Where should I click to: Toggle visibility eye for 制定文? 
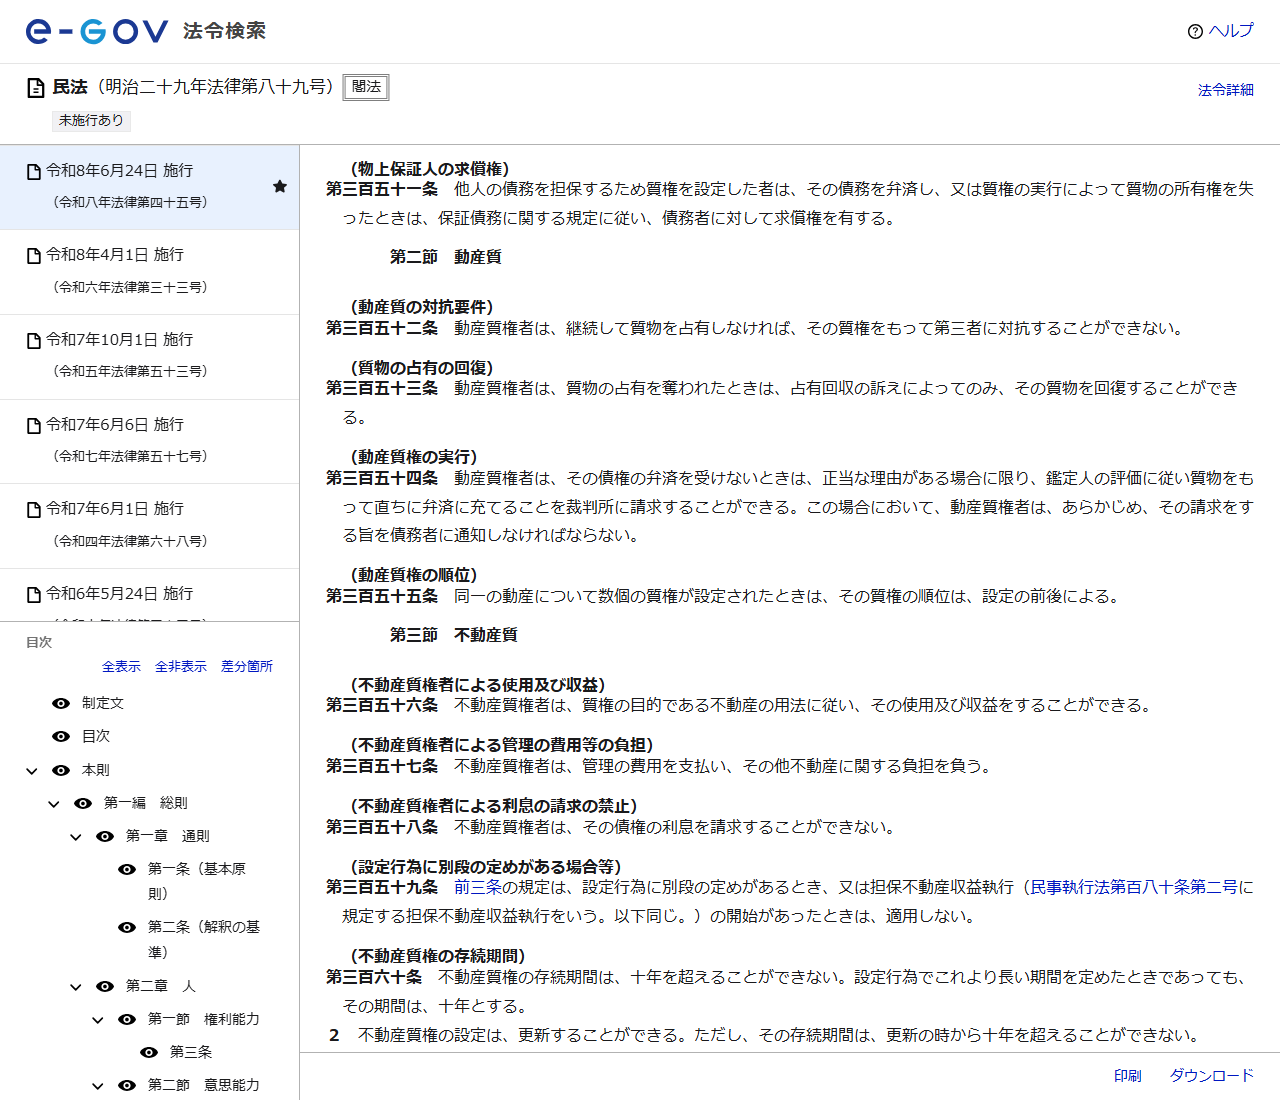pyautogui.click(x=61, y=704)
